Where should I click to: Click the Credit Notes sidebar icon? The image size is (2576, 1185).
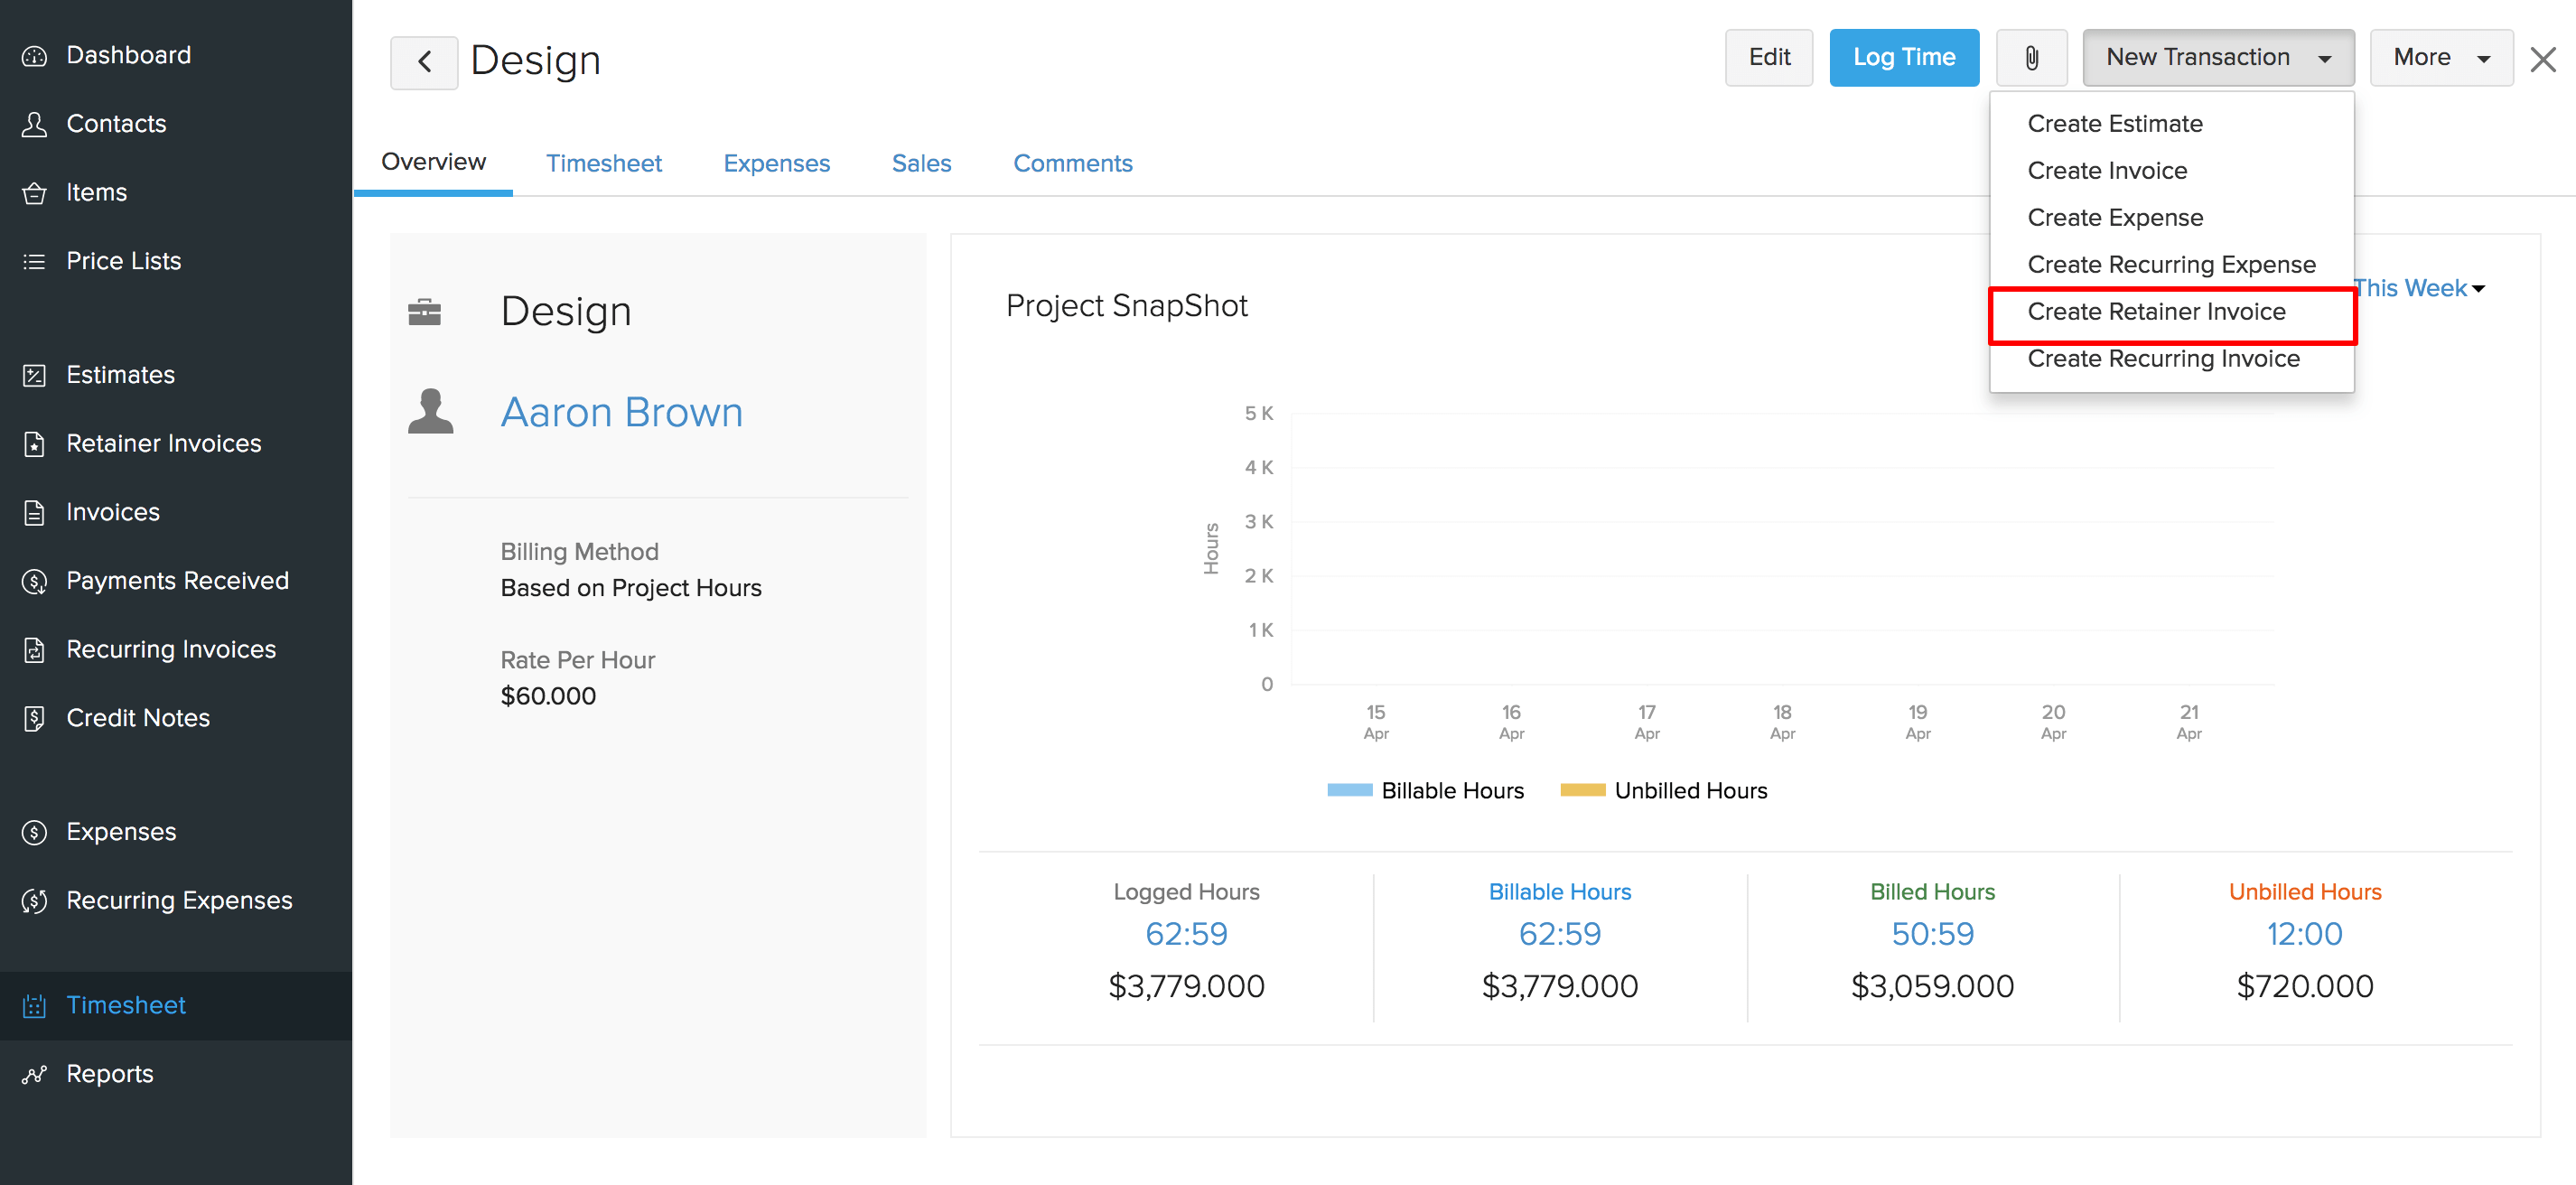(34, 718)
